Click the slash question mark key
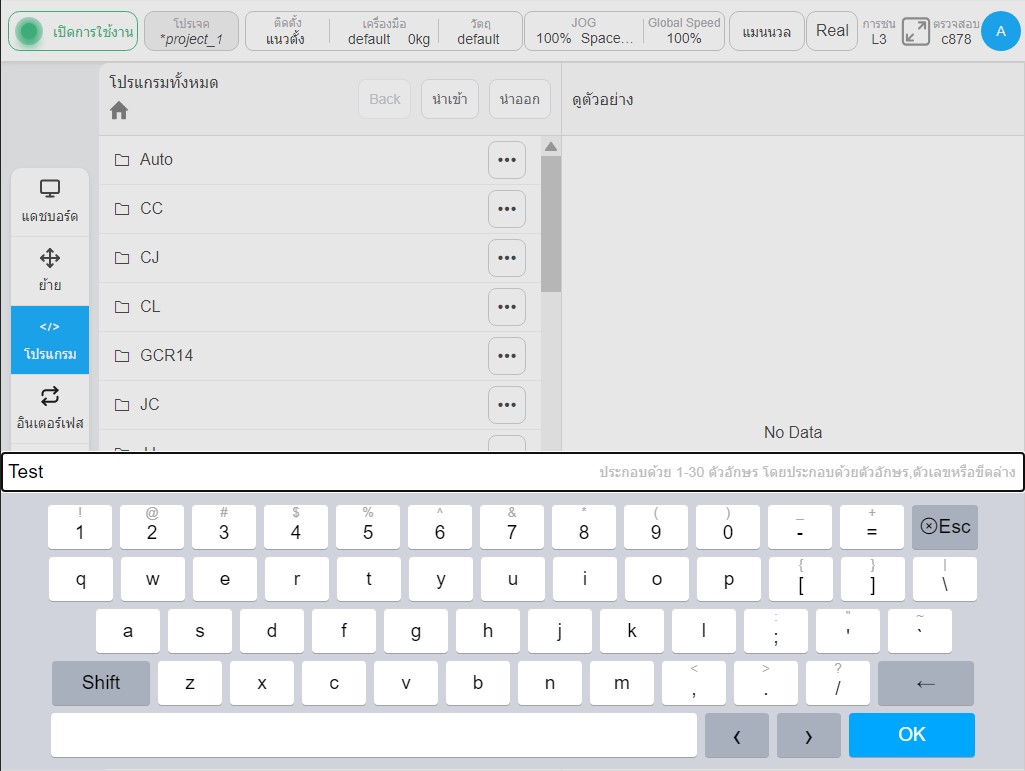 click(837, 683)
